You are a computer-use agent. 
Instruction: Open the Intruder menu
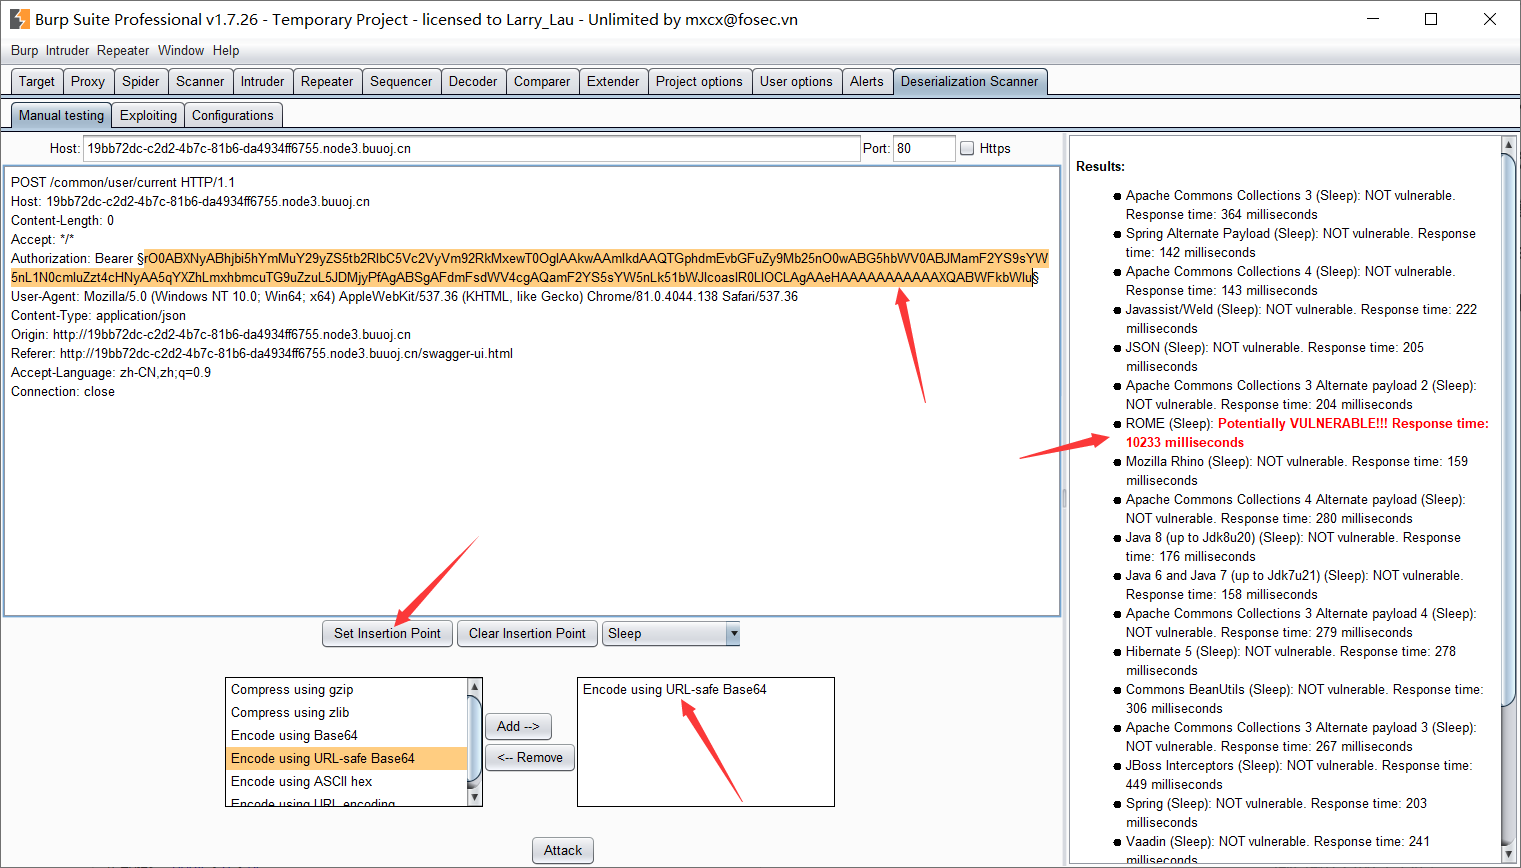(x=67, y=50)
